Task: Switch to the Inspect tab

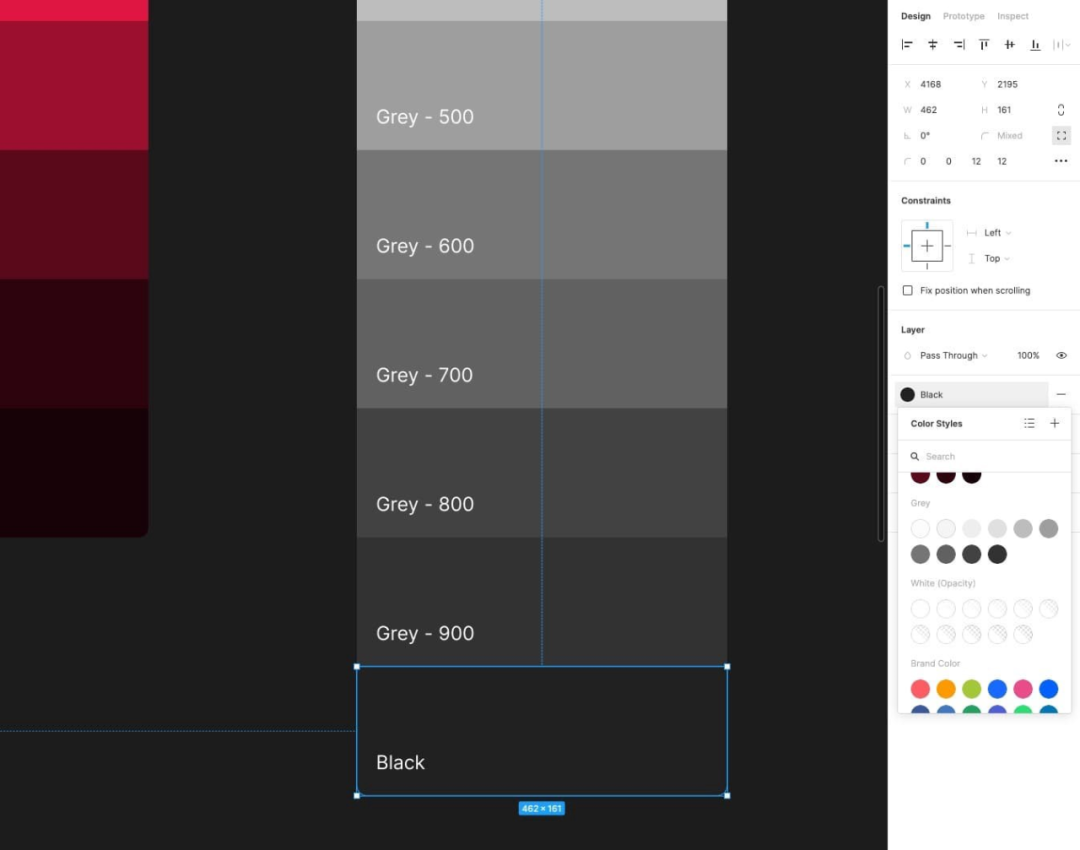Action: pyautogui.click(x=1012, y=16)
